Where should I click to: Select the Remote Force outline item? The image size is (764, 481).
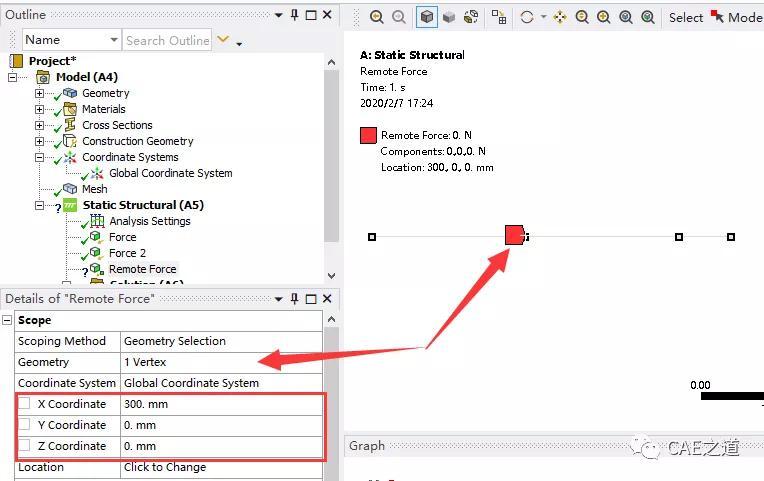pos(143,269)
